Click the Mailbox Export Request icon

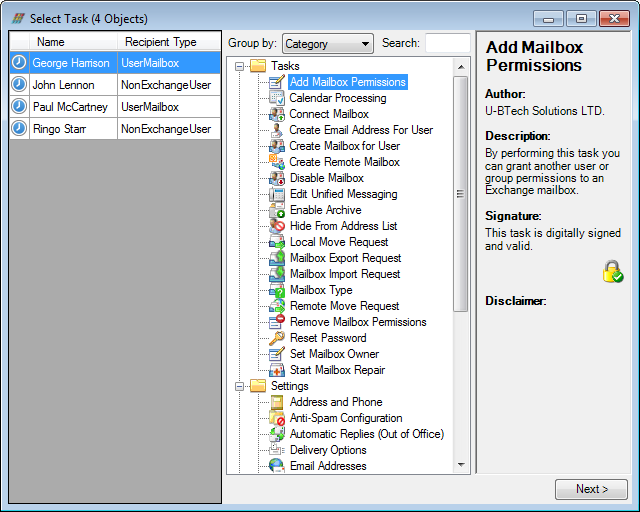pyautogui.click(x=277, y=258)
